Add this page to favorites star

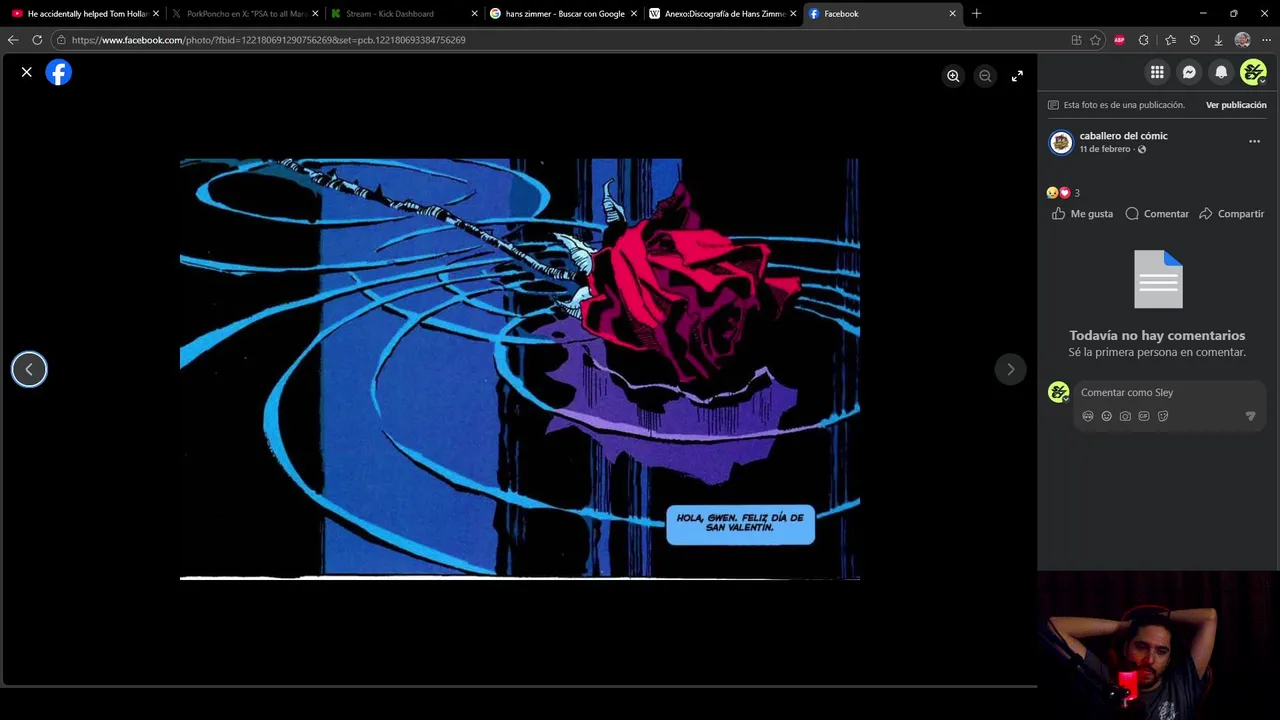click(x=1095, y=40)
